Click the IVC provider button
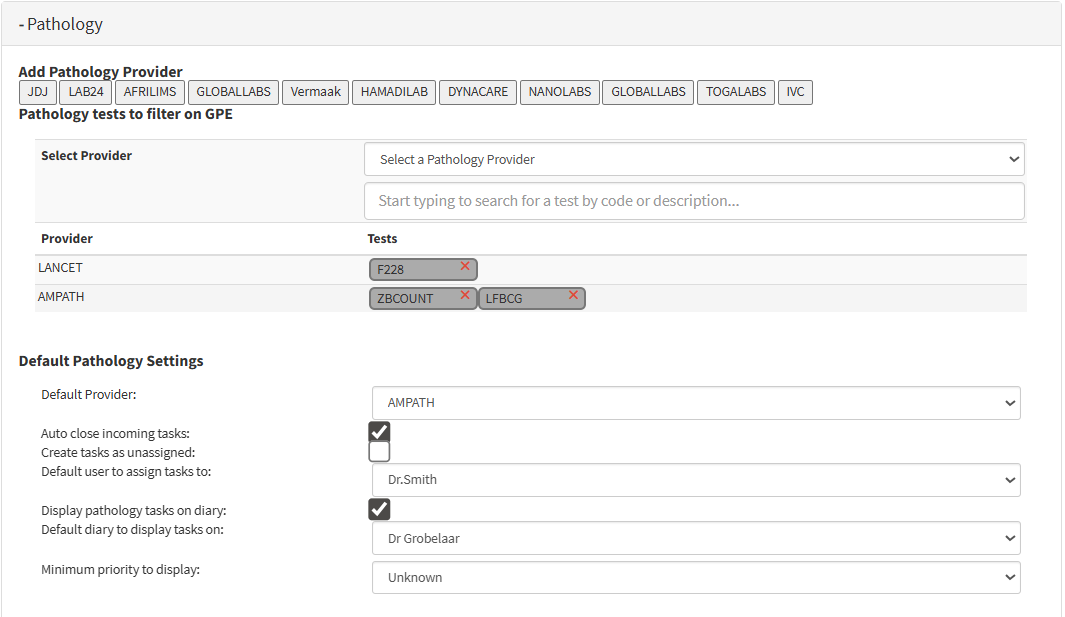The width and height of the screenshot is (1065, 617). 795,92
